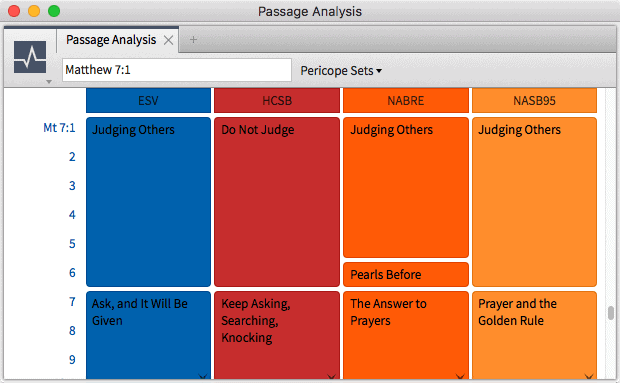Viewport: 620px width, 383px height.
Task: Click the vertical scrollbar thumb
Action: [611, 313]
